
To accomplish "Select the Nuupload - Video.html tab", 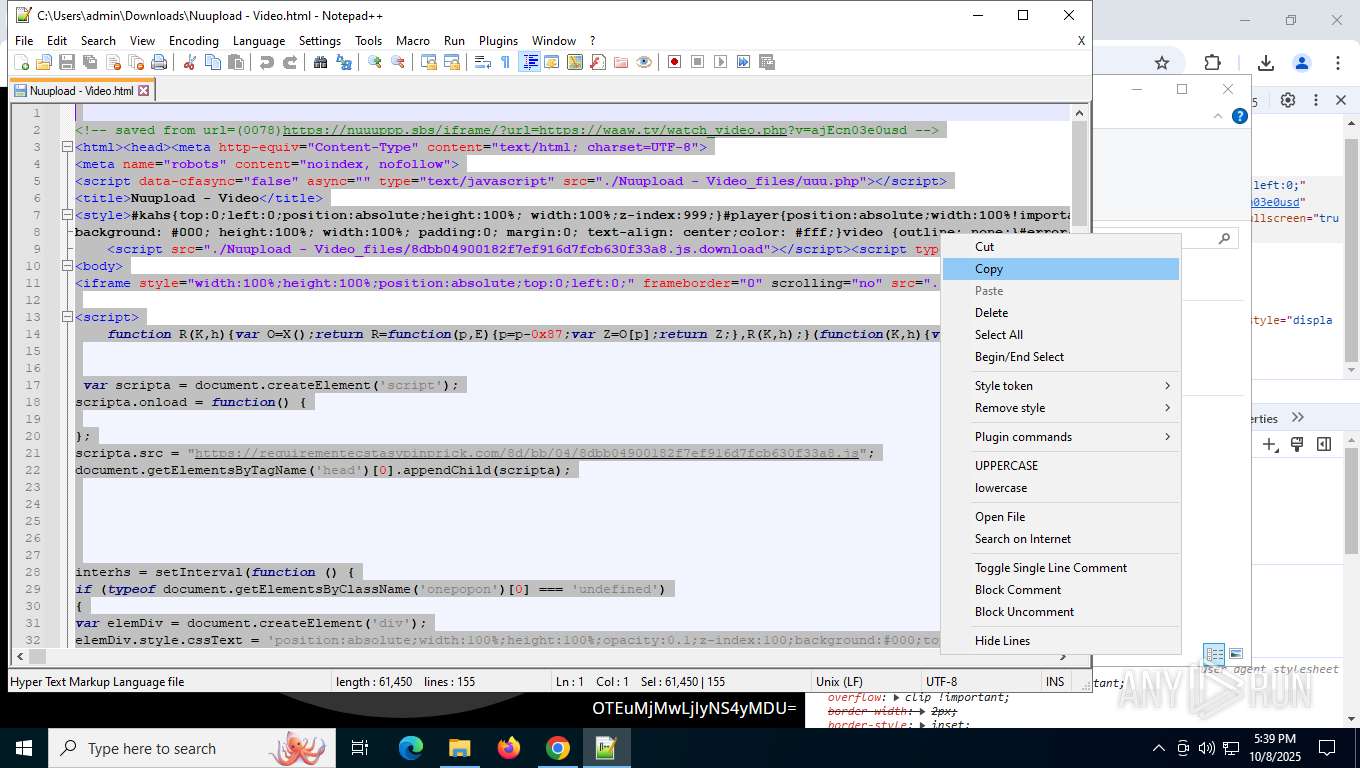I will [81, 91].
